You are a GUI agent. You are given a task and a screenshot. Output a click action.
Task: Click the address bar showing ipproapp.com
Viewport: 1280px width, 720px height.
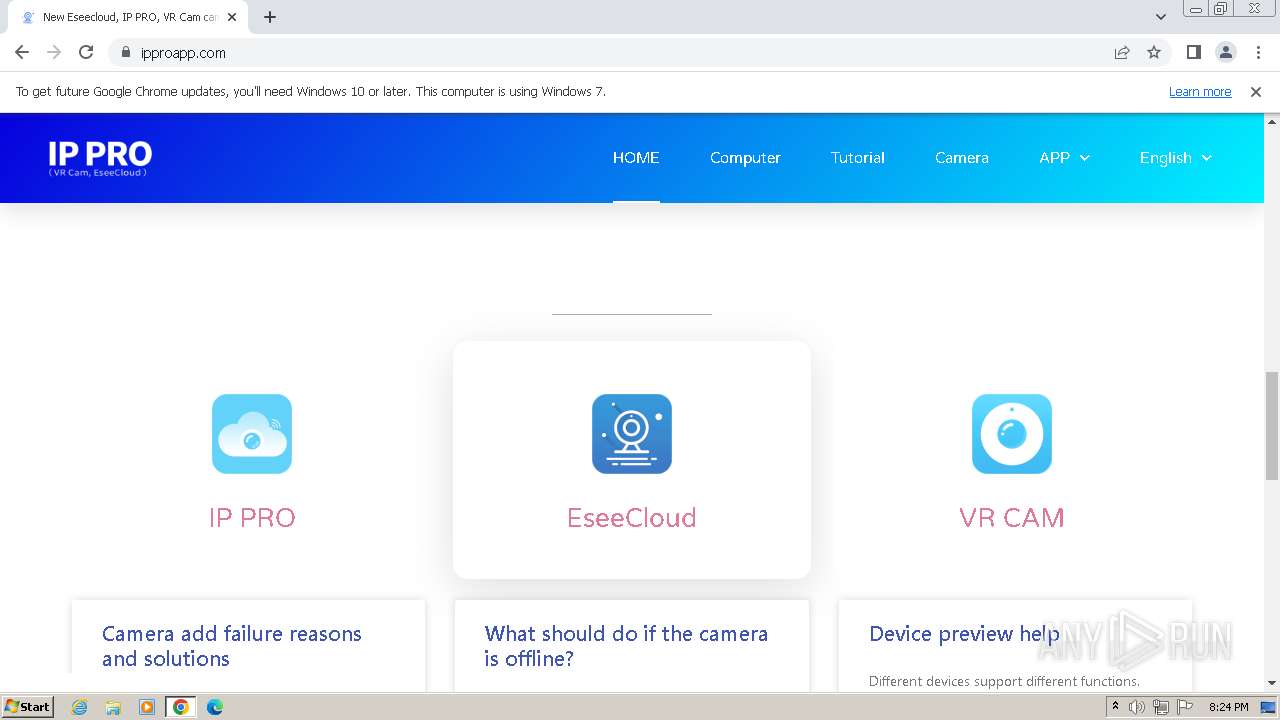pyautogui.click(x=610, y=53)
